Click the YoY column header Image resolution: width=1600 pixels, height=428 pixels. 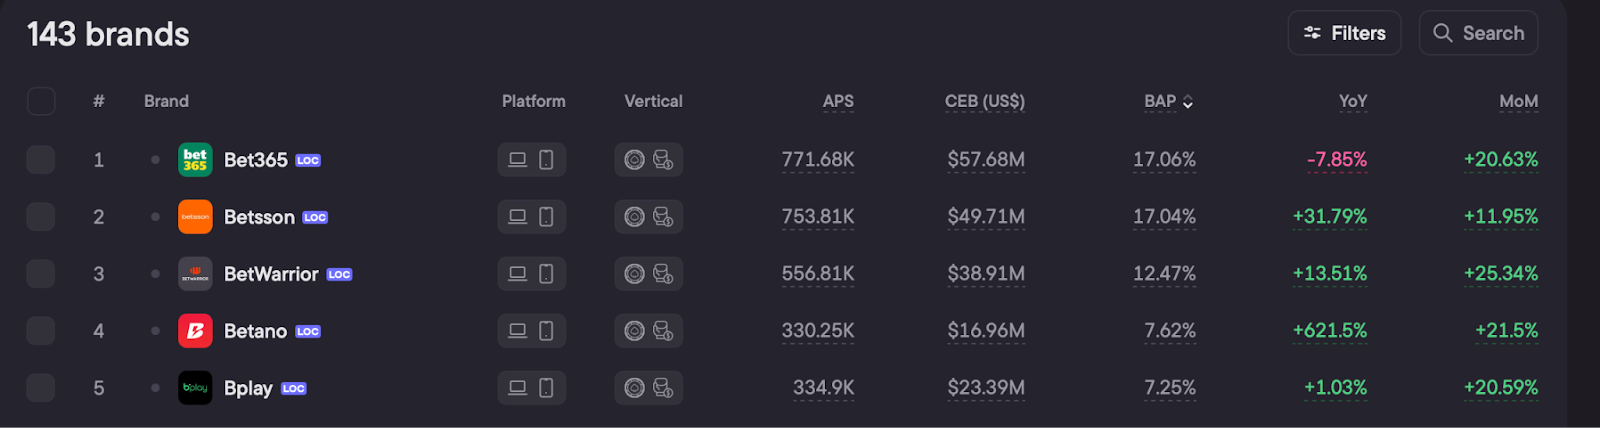click(1352, 102)
